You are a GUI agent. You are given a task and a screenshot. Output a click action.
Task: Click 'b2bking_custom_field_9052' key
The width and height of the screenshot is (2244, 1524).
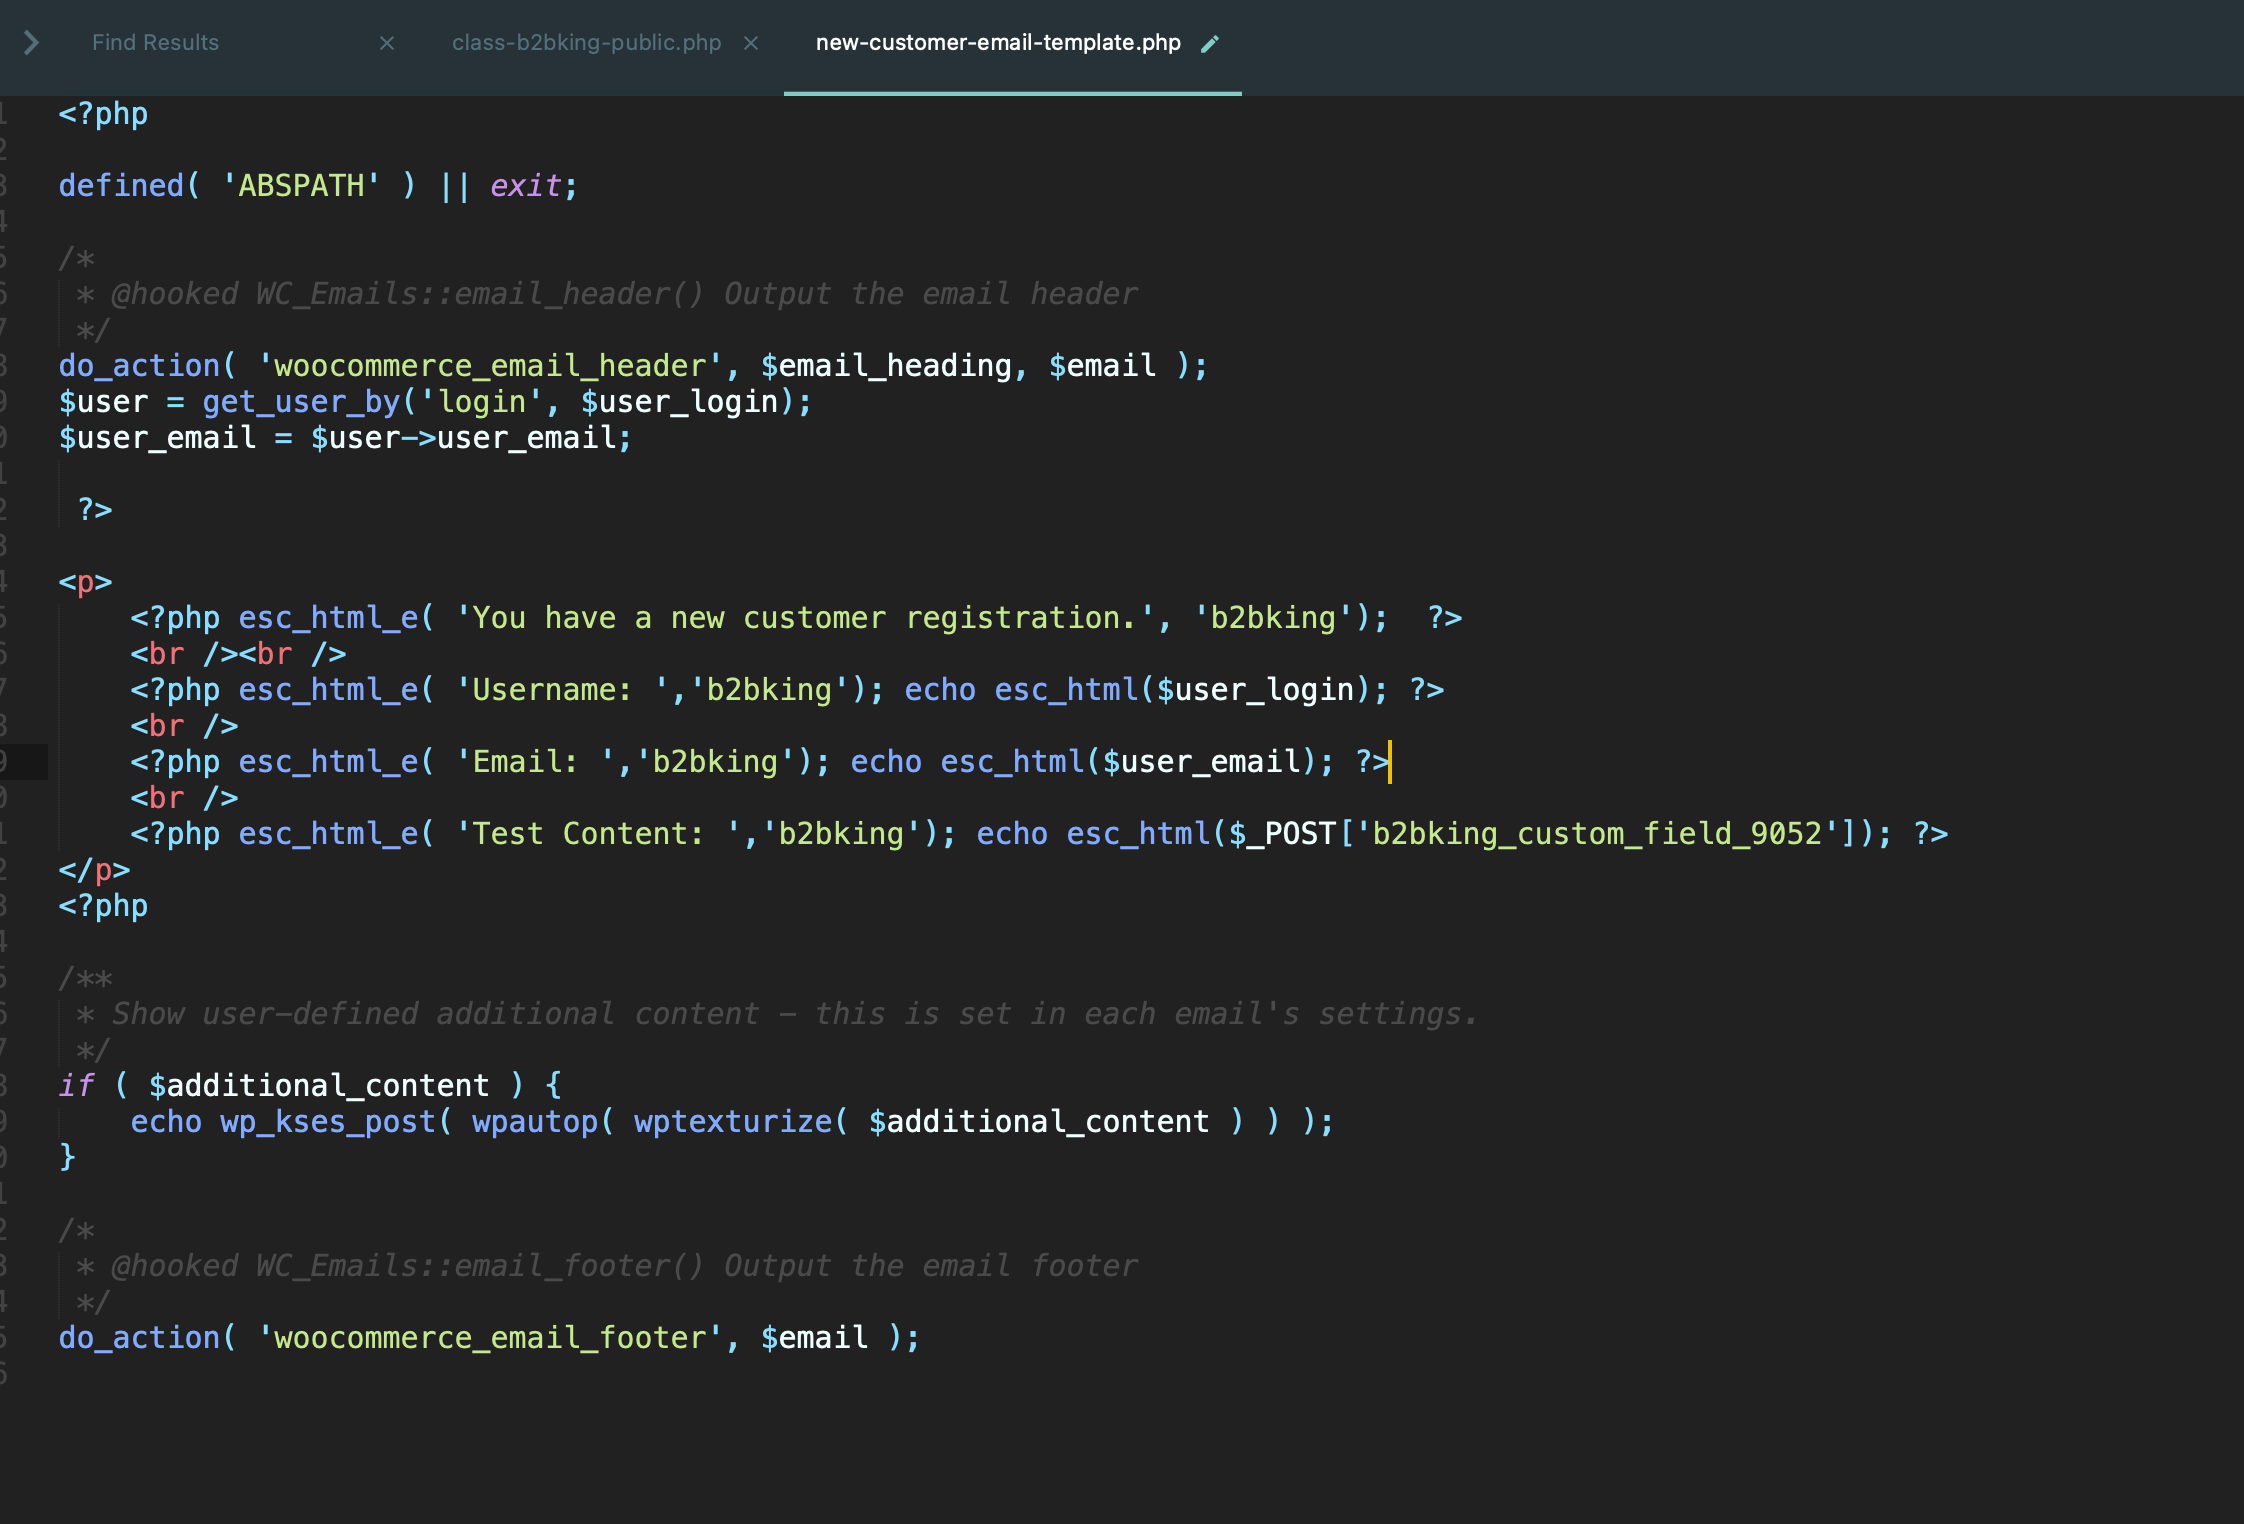(x=1597, y=834)
